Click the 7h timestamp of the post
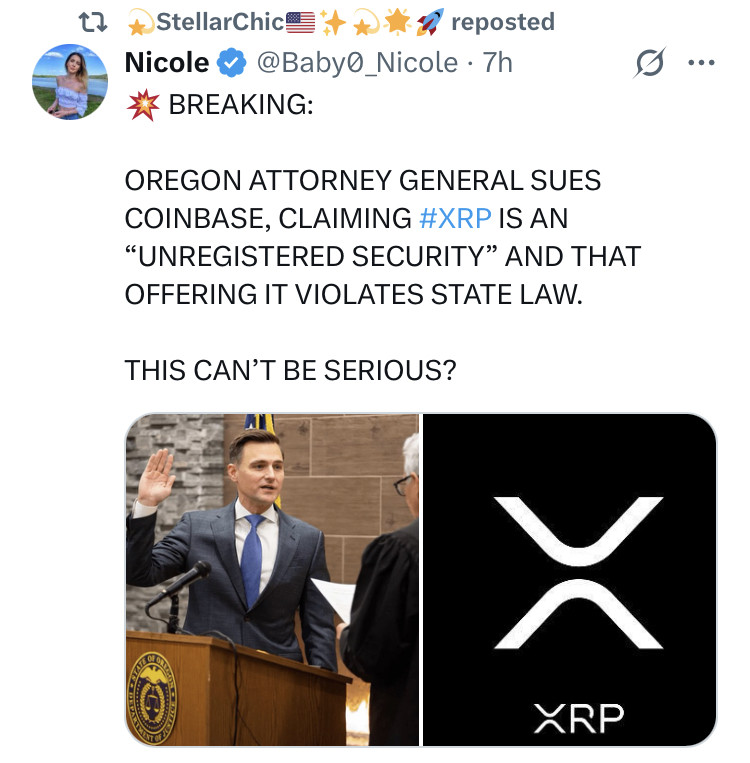This screenshot has width=750, height=763. pyautogui.click(x=497, y=63)
